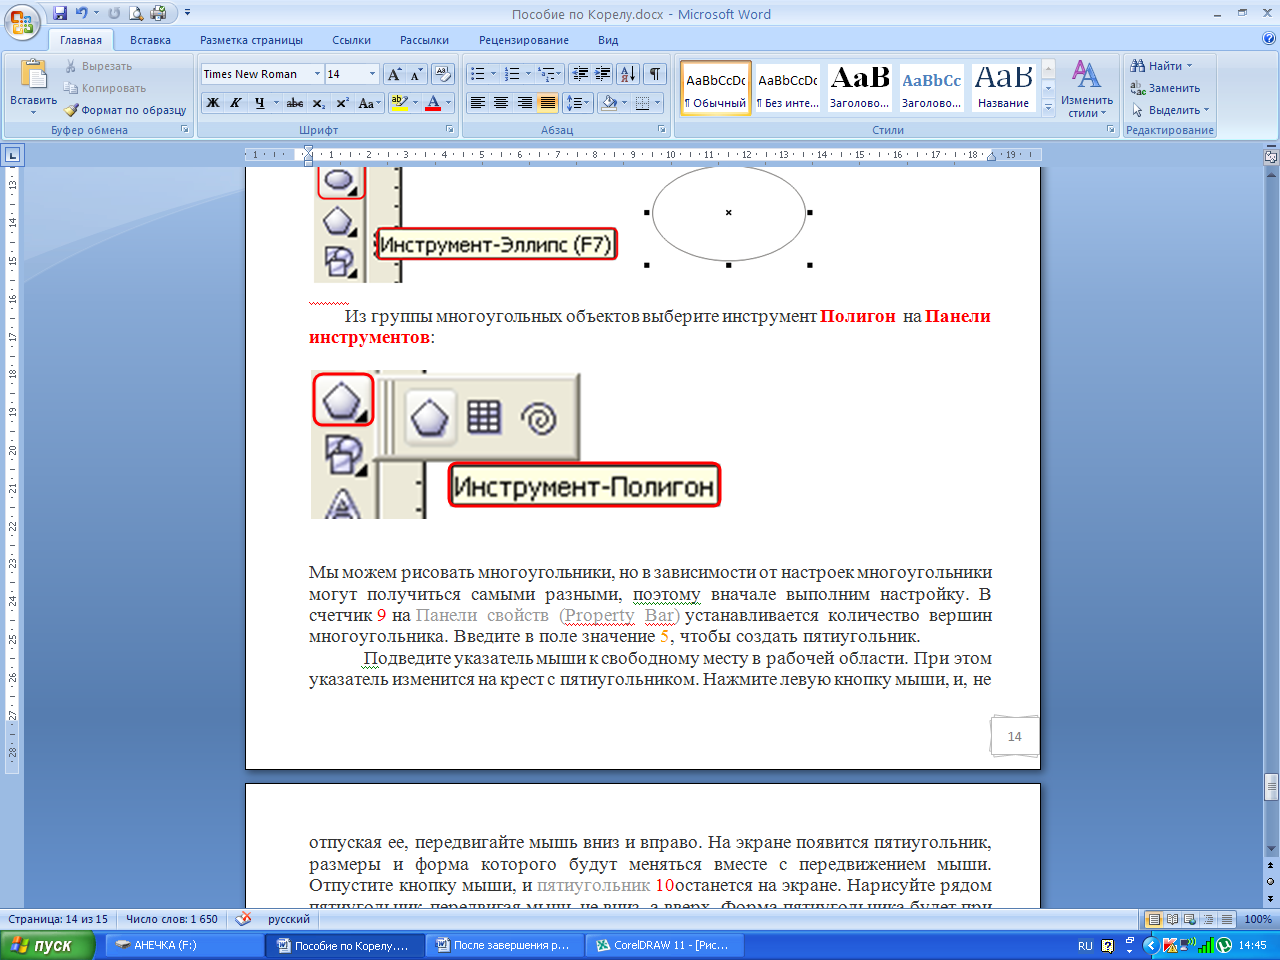The image size is (1280, 960).
Task: Apply the Обычный style
Action: pyautogui.click(x=716, y=88)
